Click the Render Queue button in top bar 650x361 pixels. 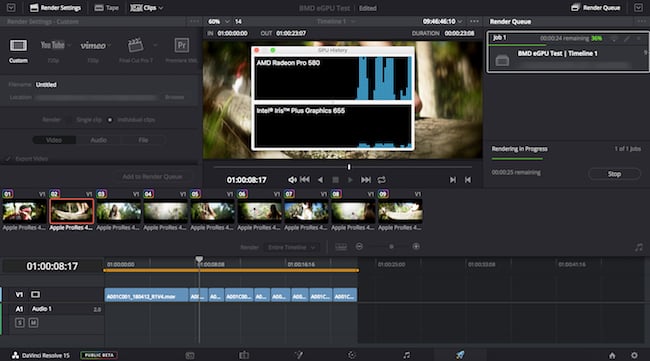pos(595,8)
